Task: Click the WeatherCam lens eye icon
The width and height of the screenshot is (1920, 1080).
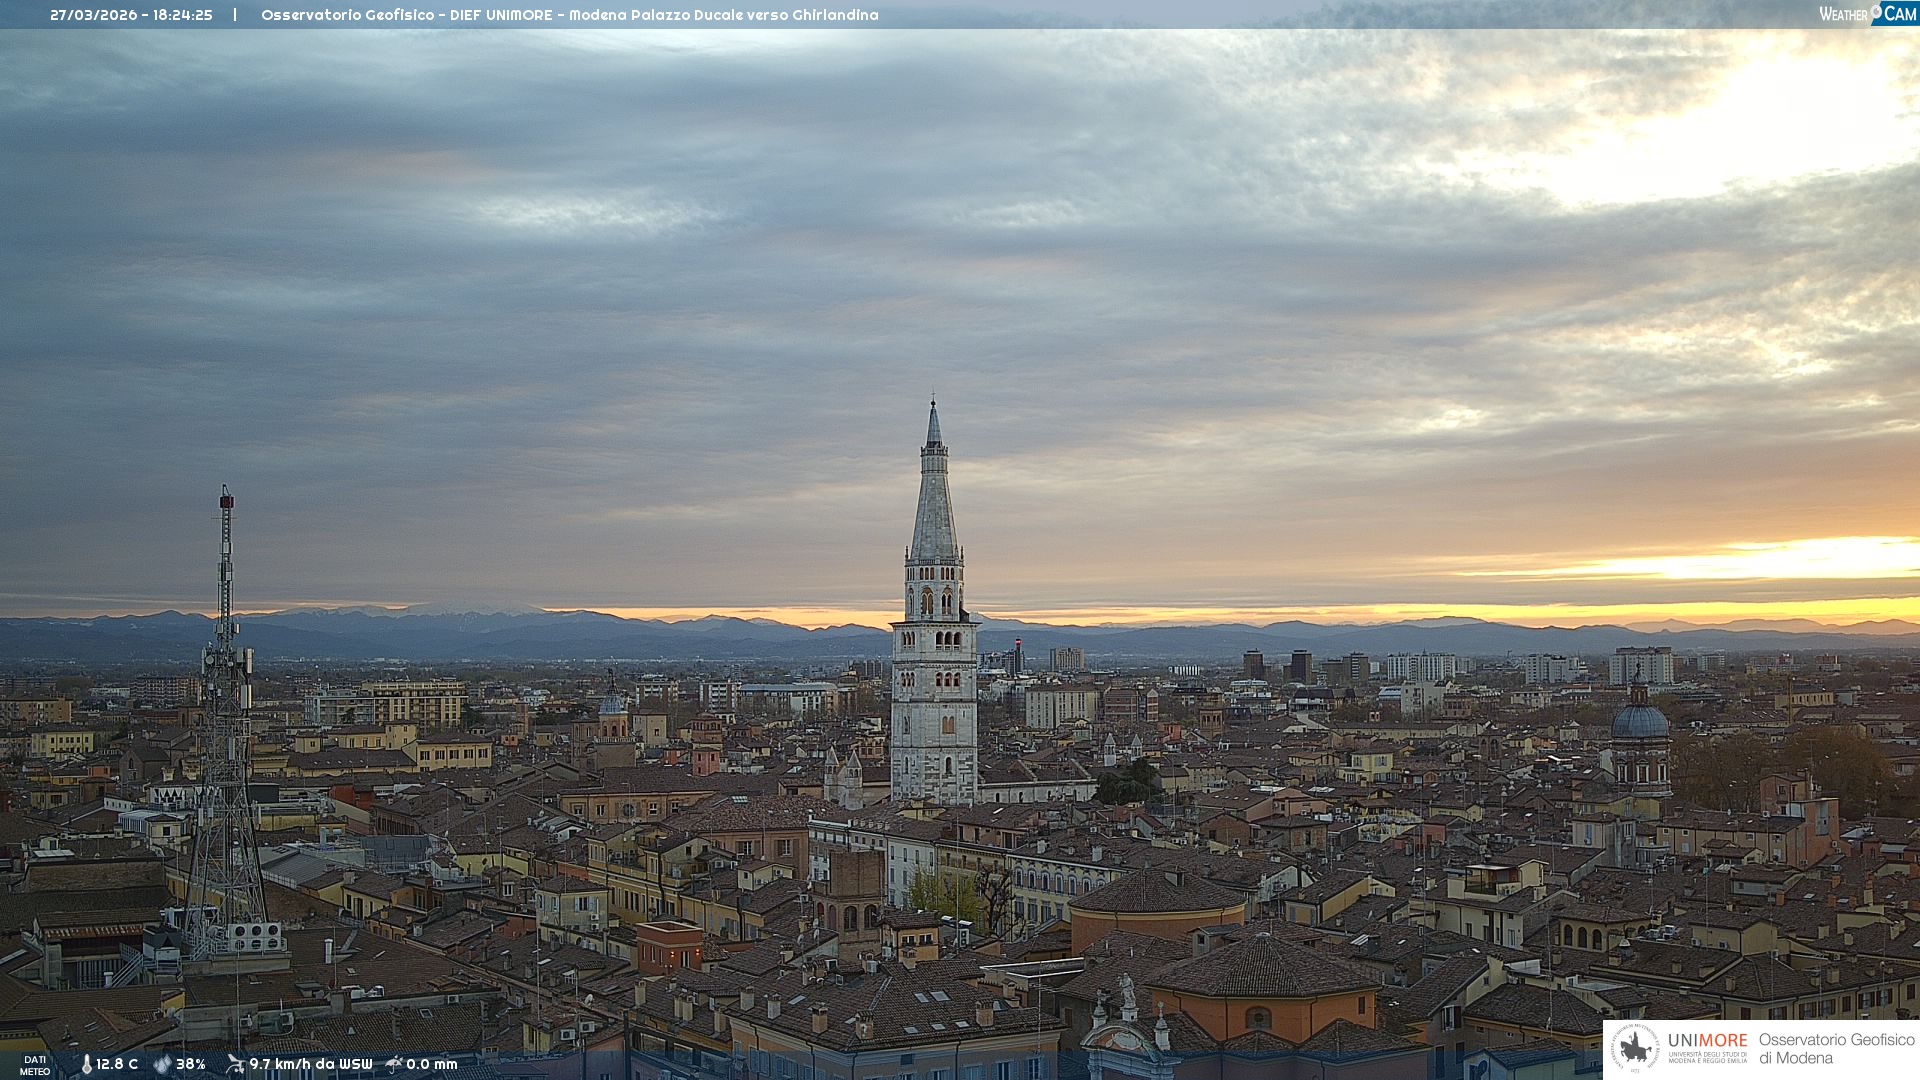Action: (1877, 12)
